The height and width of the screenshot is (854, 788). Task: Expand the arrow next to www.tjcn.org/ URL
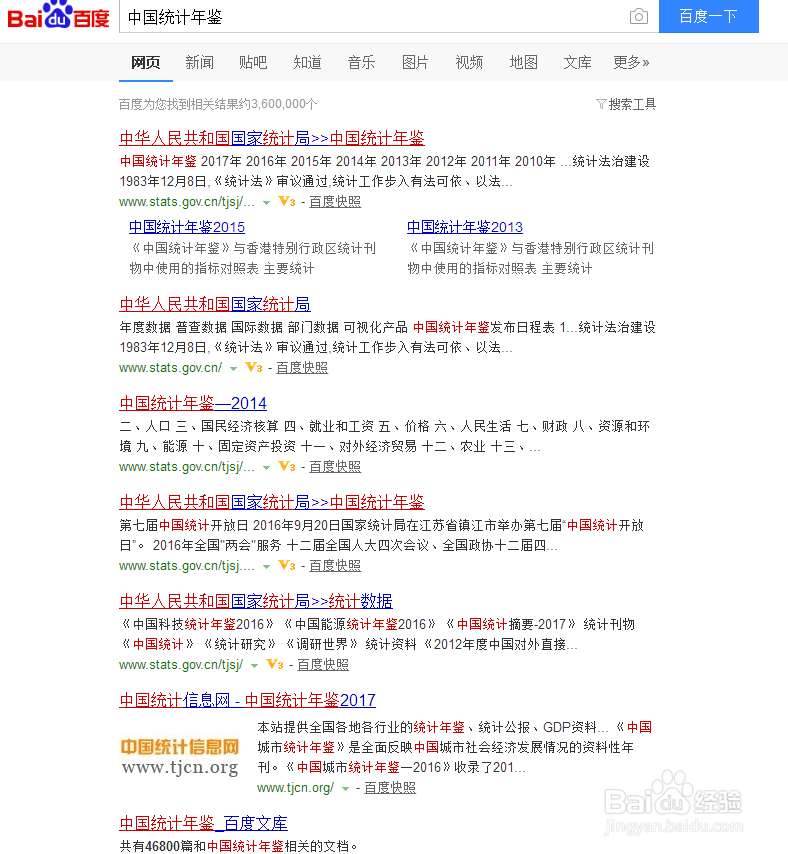pyautogui.click(x=345, y=789)
